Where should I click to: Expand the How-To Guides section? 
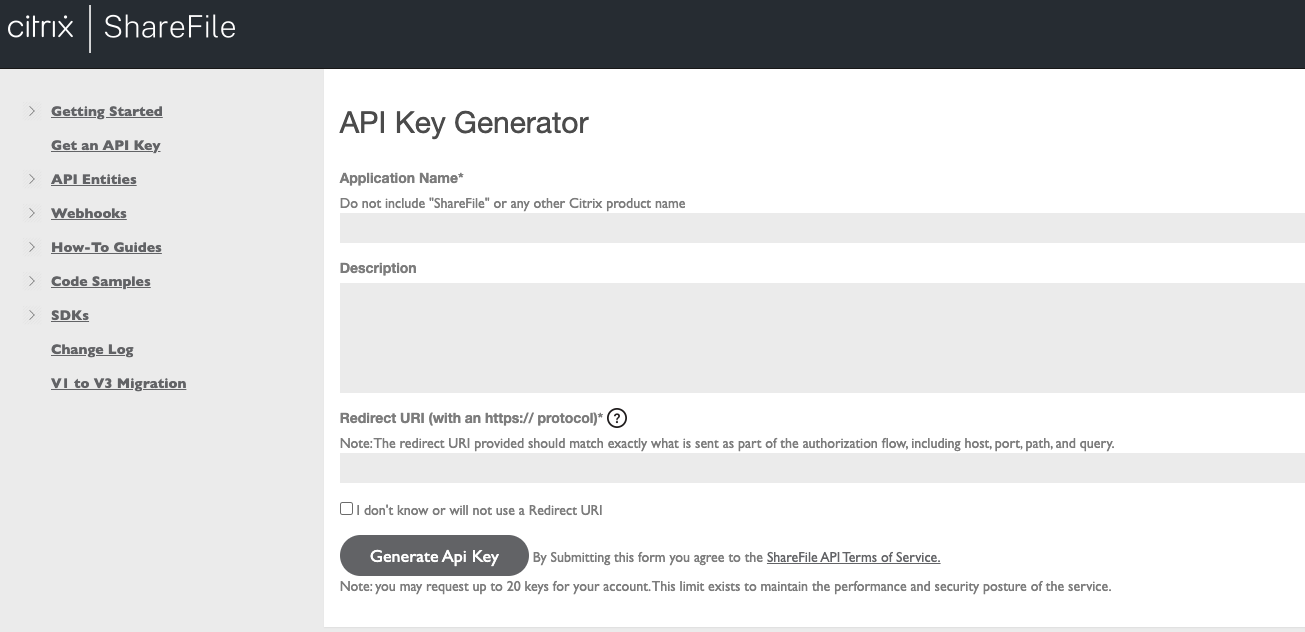[x=31, y=247]
